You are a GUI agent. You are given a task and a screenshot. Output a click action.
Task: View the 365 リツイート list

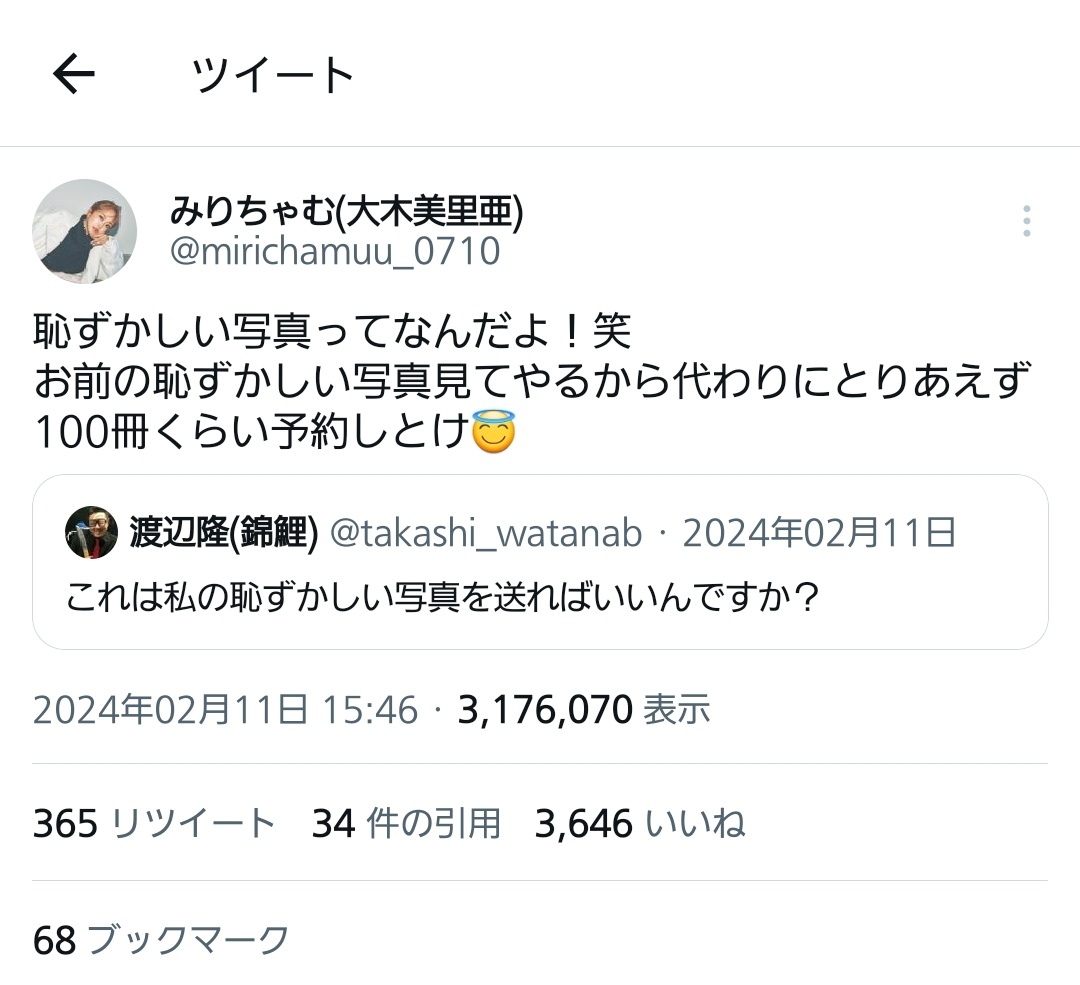(154, 824)
